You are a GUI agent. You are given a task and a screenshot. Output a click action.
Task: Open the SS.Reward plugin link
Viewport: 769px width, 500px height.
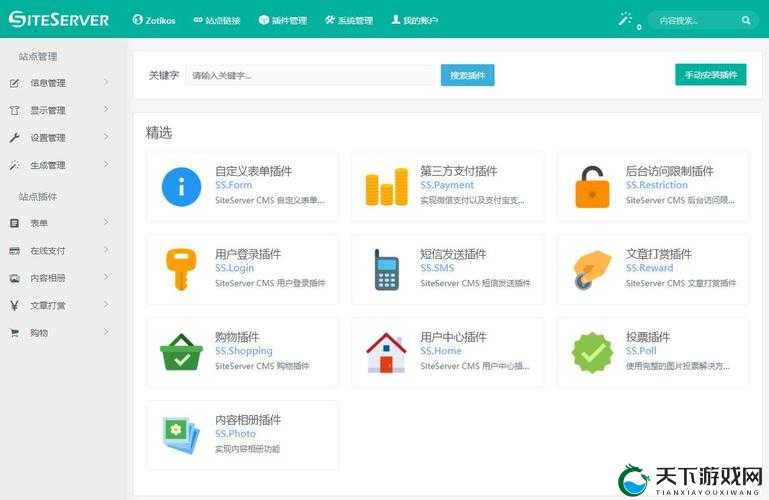pos(649,268)
